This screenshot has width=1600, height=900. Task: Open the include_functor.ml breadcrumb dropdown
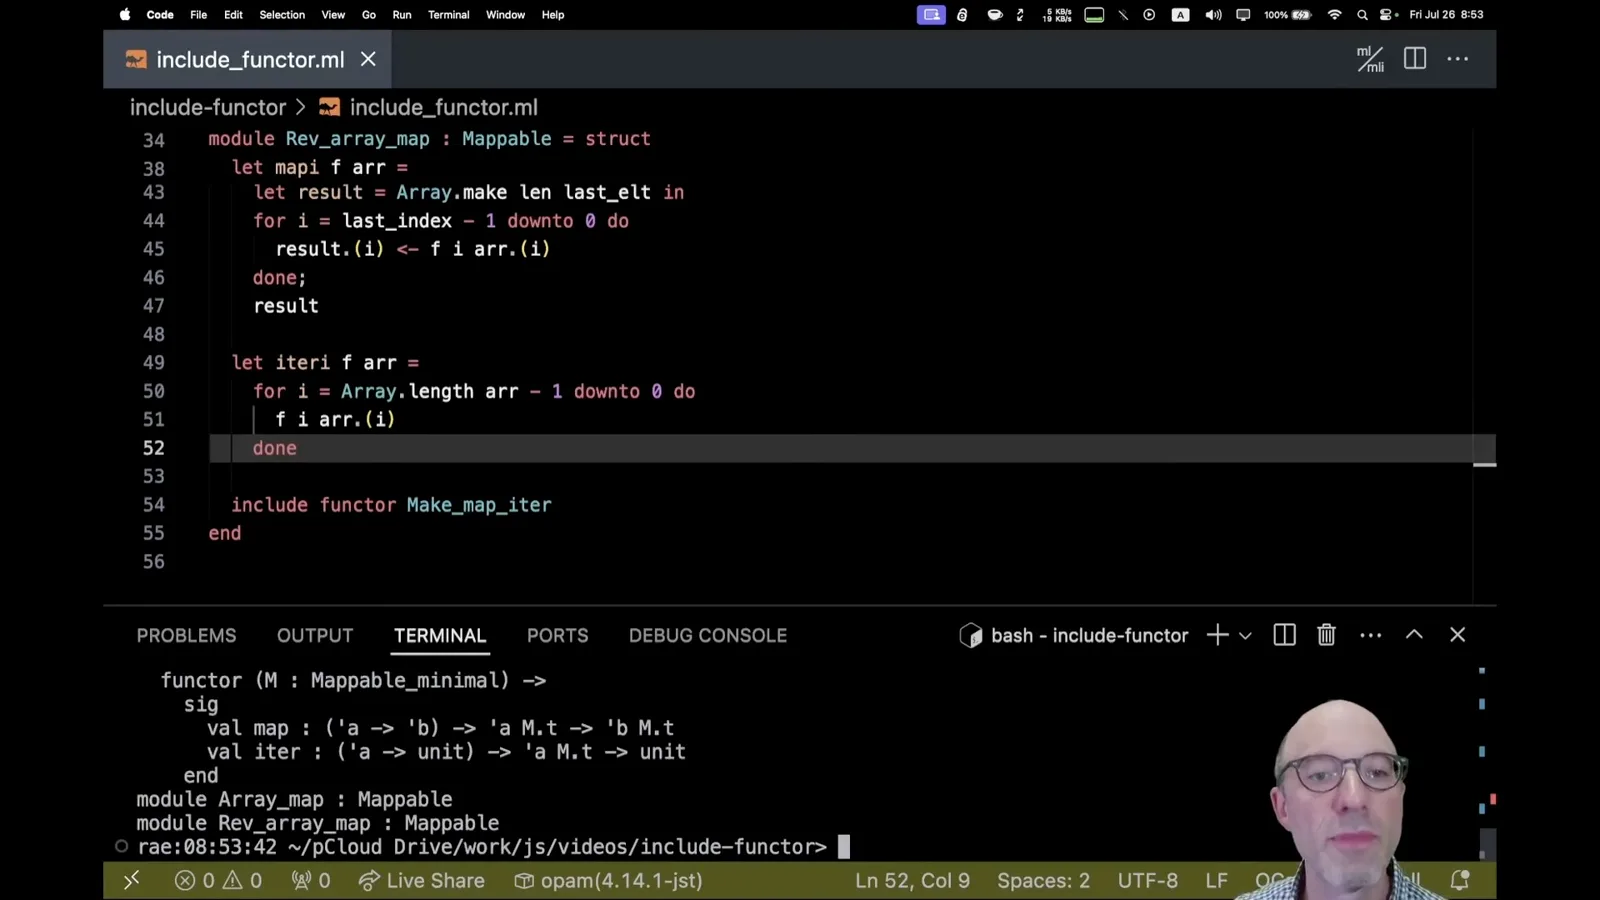click(429, 107)
